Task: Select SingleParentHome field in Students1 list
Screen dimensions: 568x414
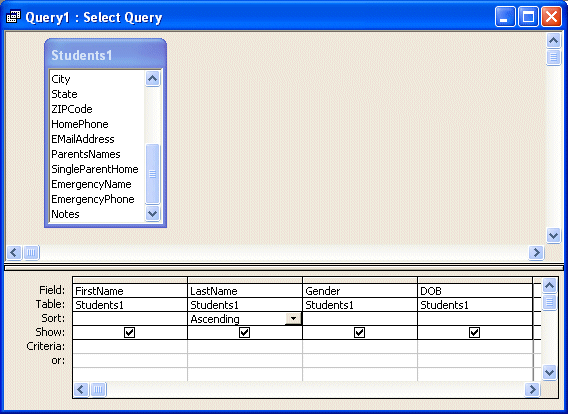Action: click(95, 169)
